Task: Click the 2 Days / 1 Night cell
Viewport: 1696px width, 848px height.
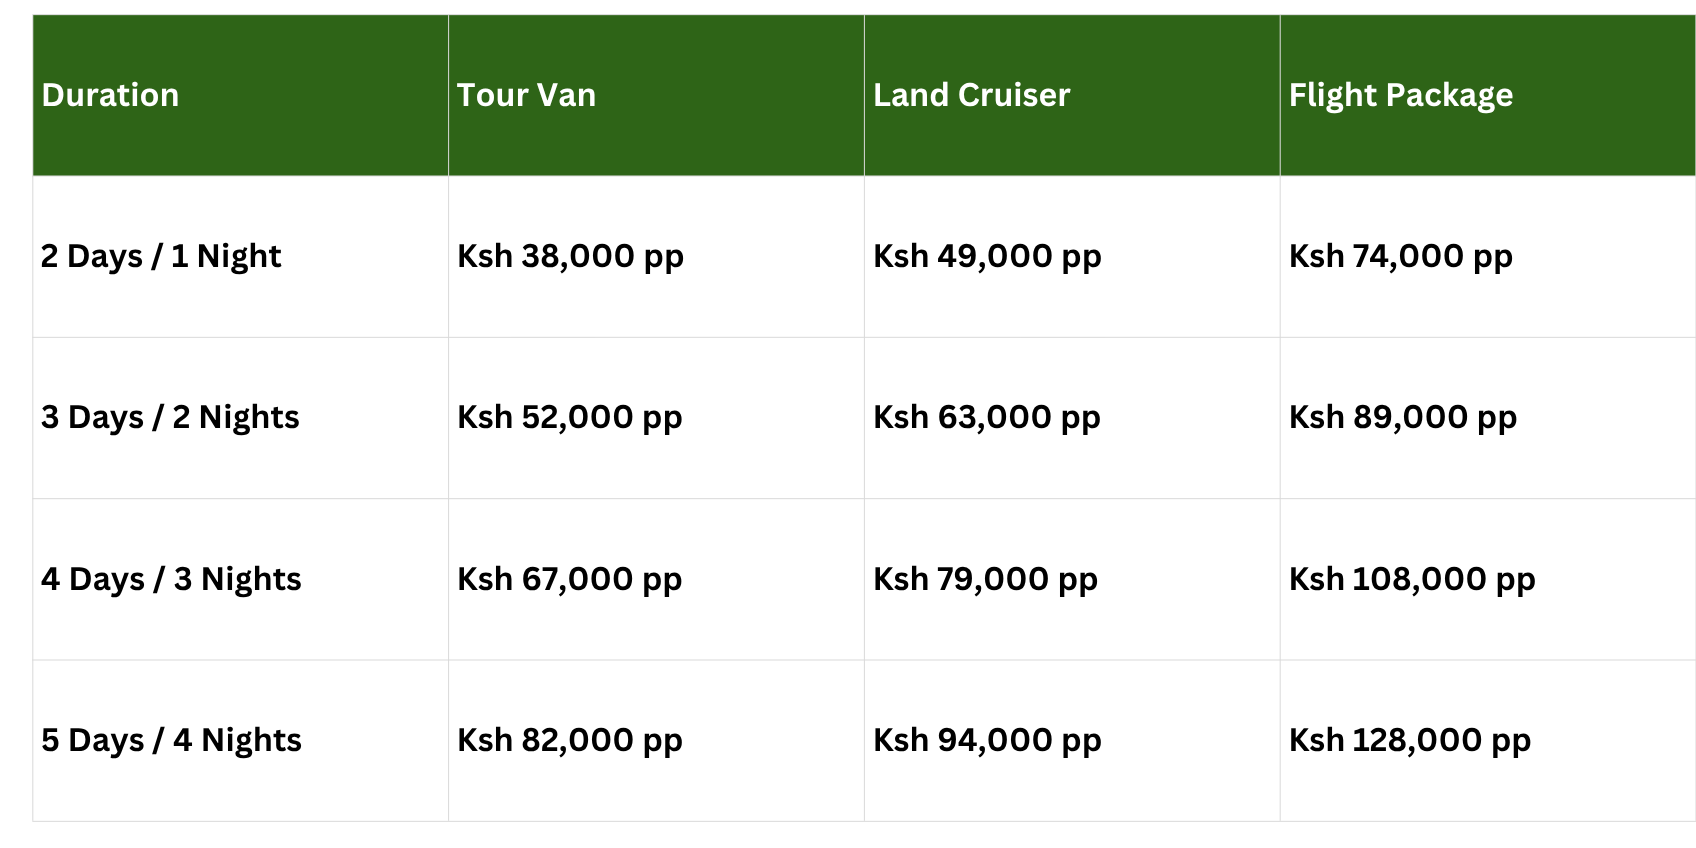Action: (x=161, y=256)
